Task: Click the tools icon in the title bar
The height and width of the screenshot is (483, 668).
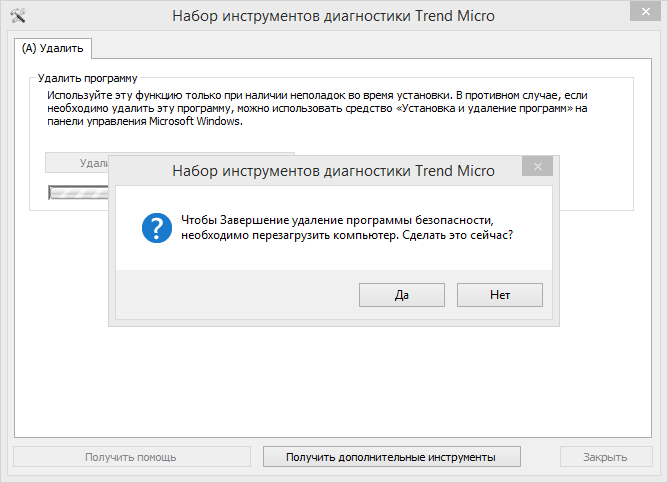Action: [18, 16]
